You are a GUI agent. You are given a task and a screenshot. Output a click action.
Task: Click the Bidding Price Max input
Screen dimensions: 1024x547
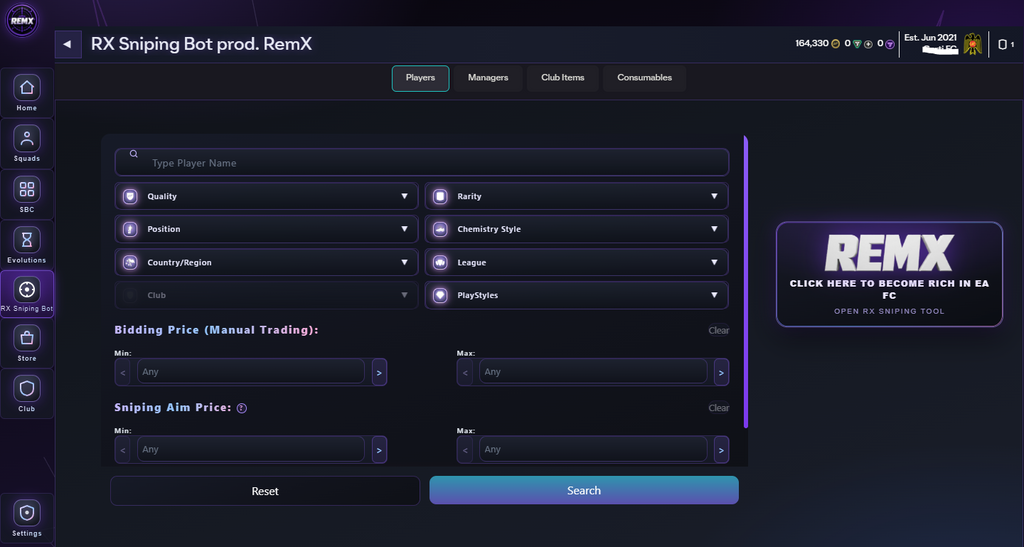pos(593,372)
